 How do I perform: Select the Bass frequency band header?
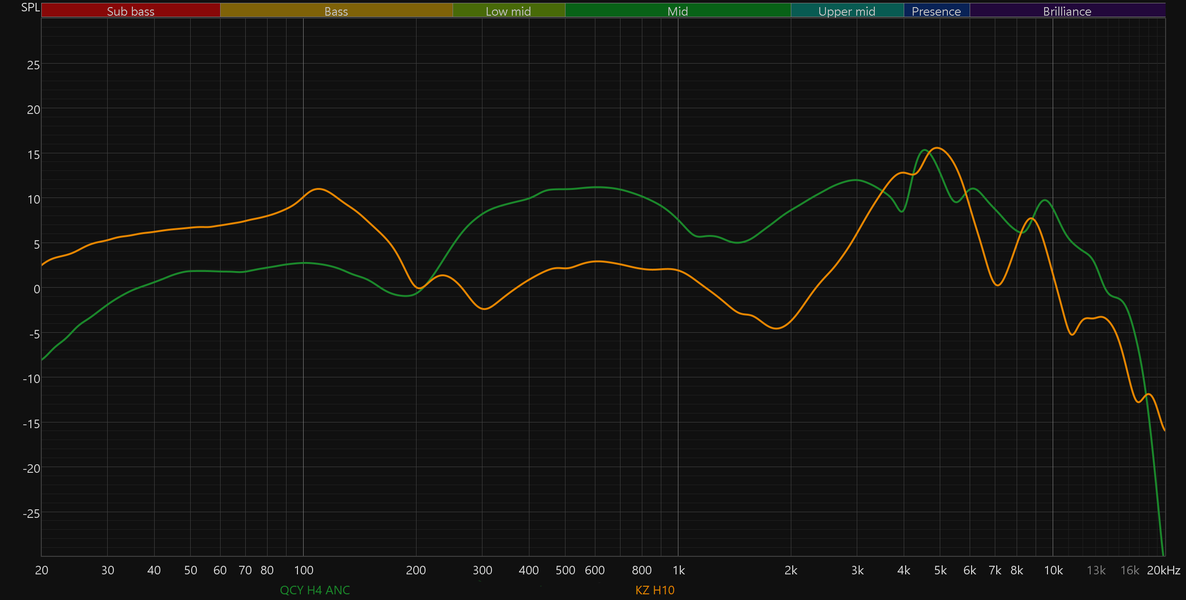336,11
